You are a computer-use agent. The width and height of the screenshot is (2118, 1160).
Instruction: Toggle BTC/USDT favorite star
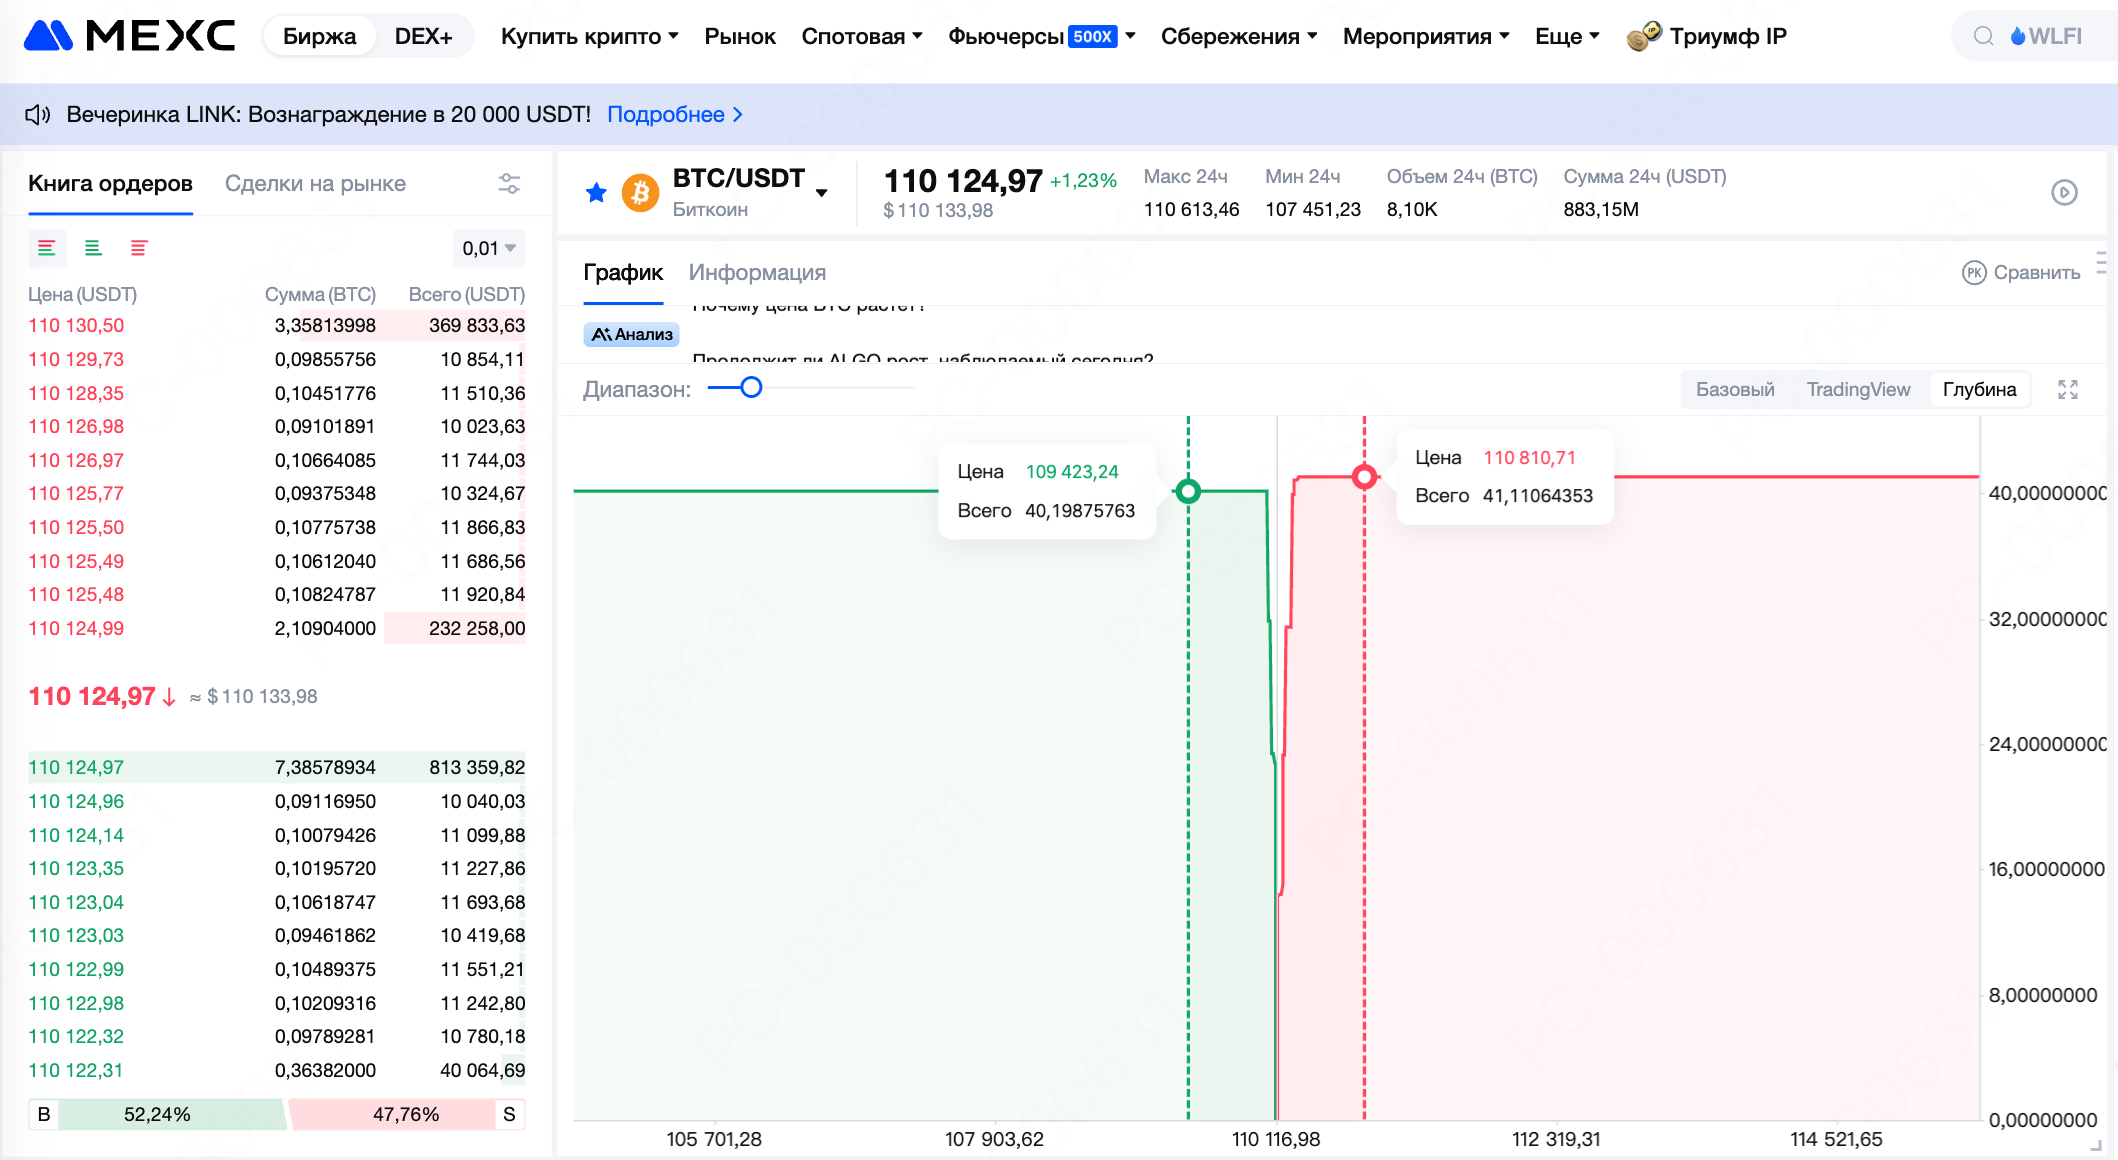(x=596, y=192)
